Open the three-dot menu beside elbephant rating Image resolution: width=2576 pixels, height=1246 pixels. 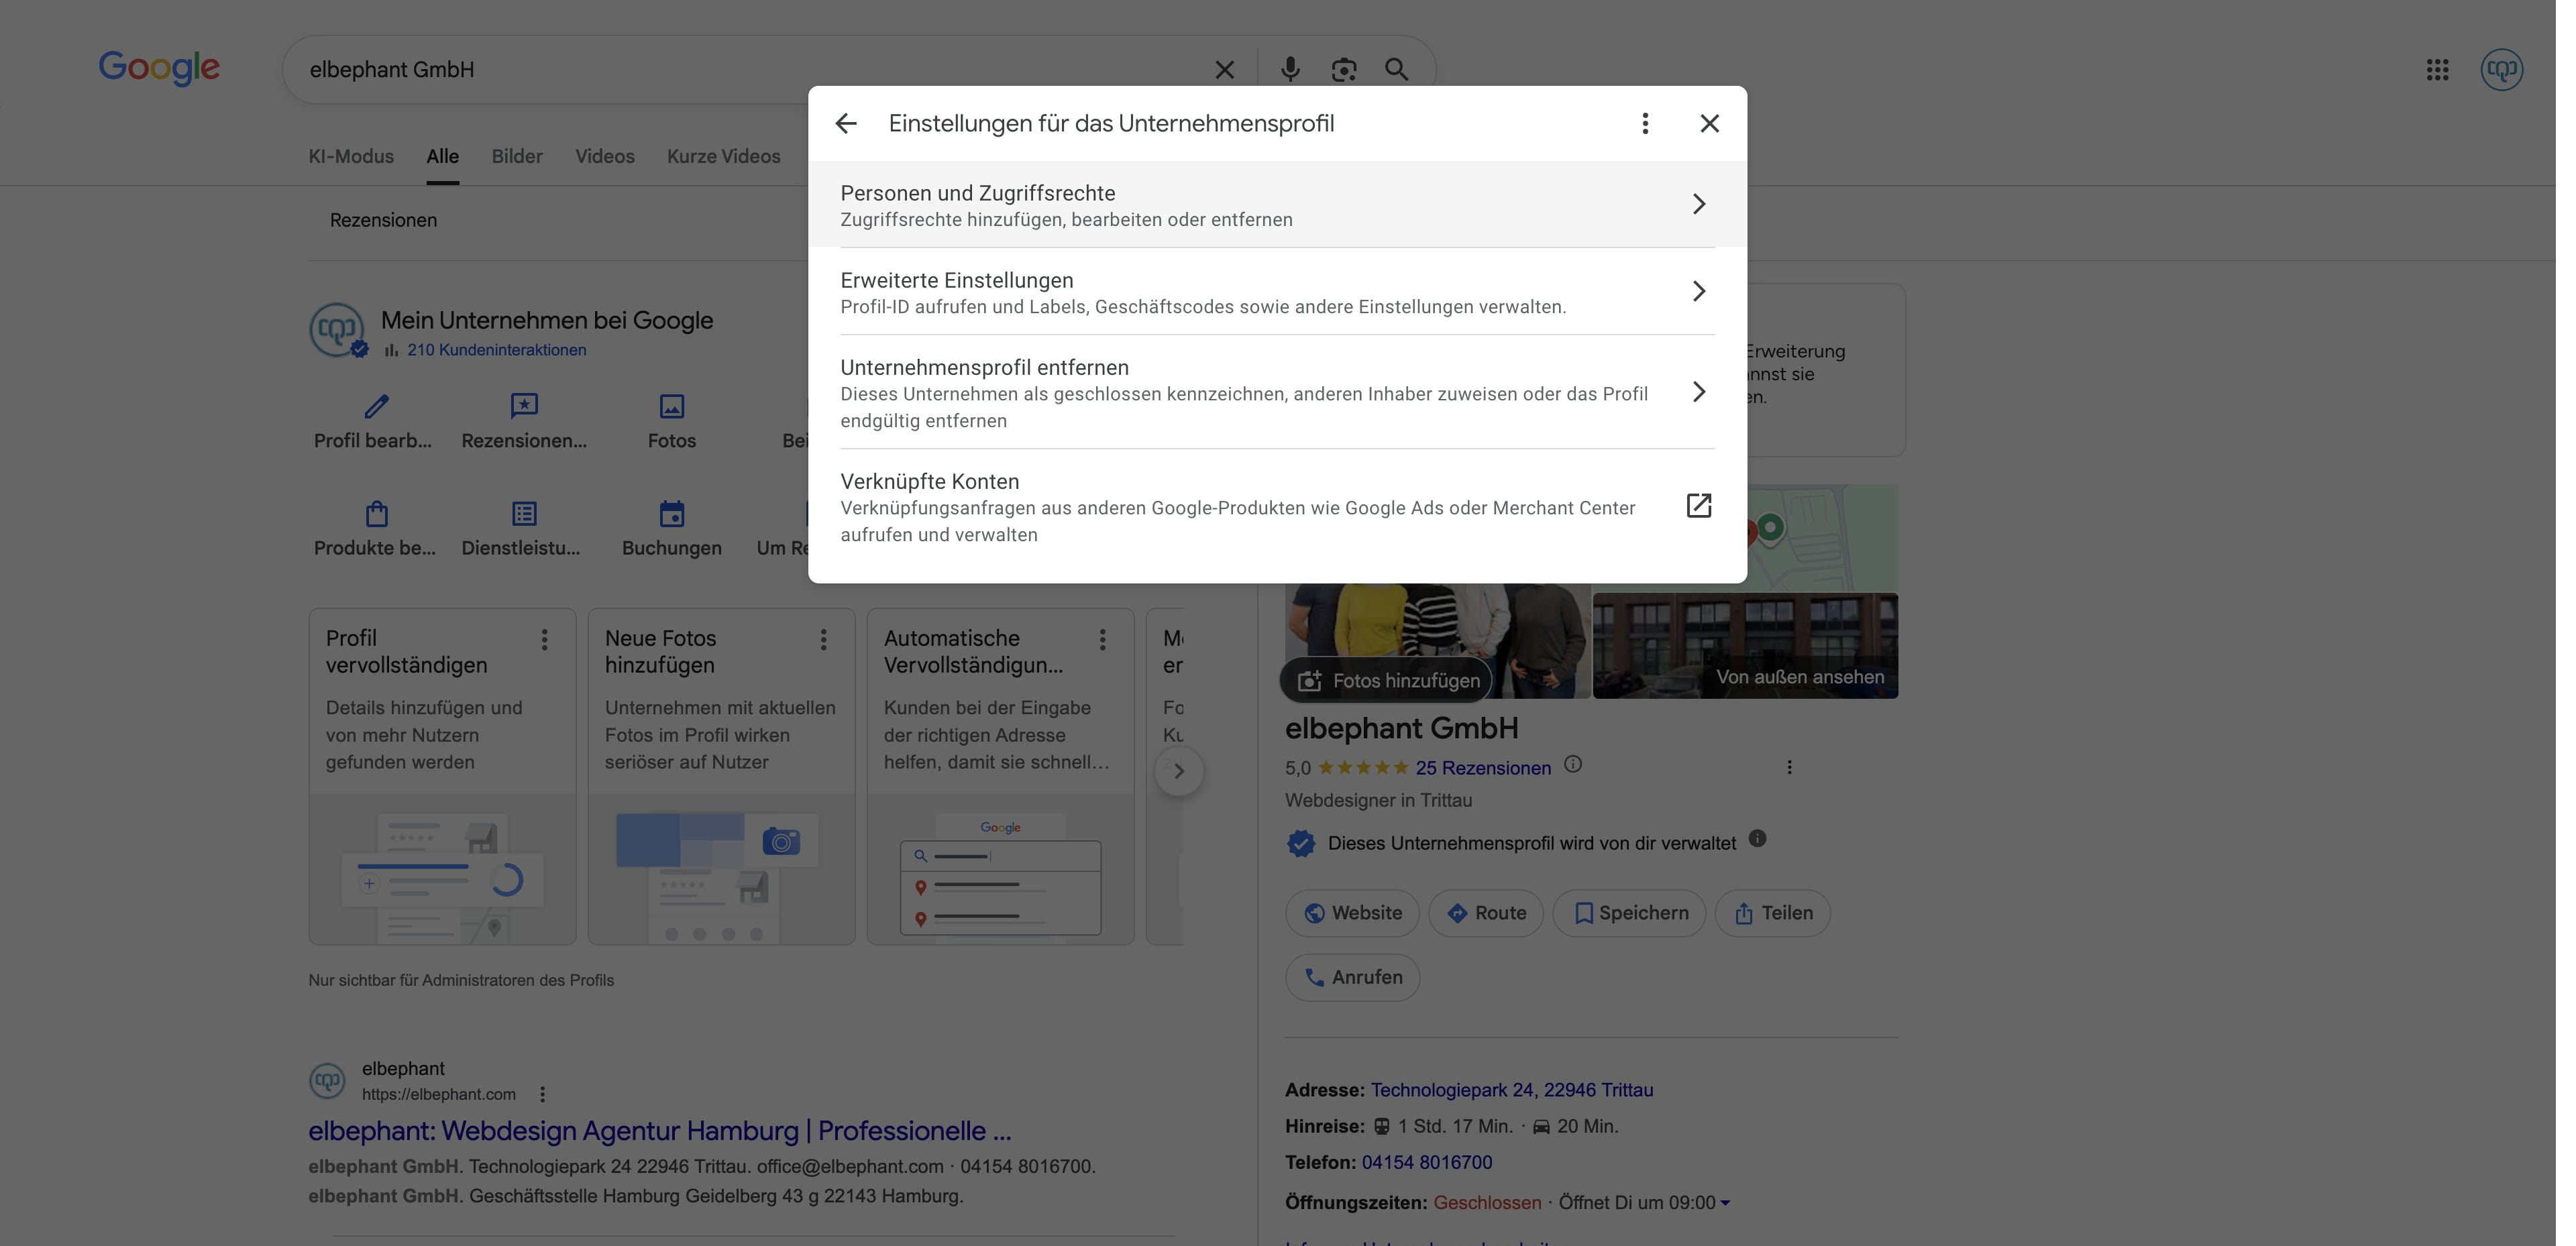(1789, 767)
